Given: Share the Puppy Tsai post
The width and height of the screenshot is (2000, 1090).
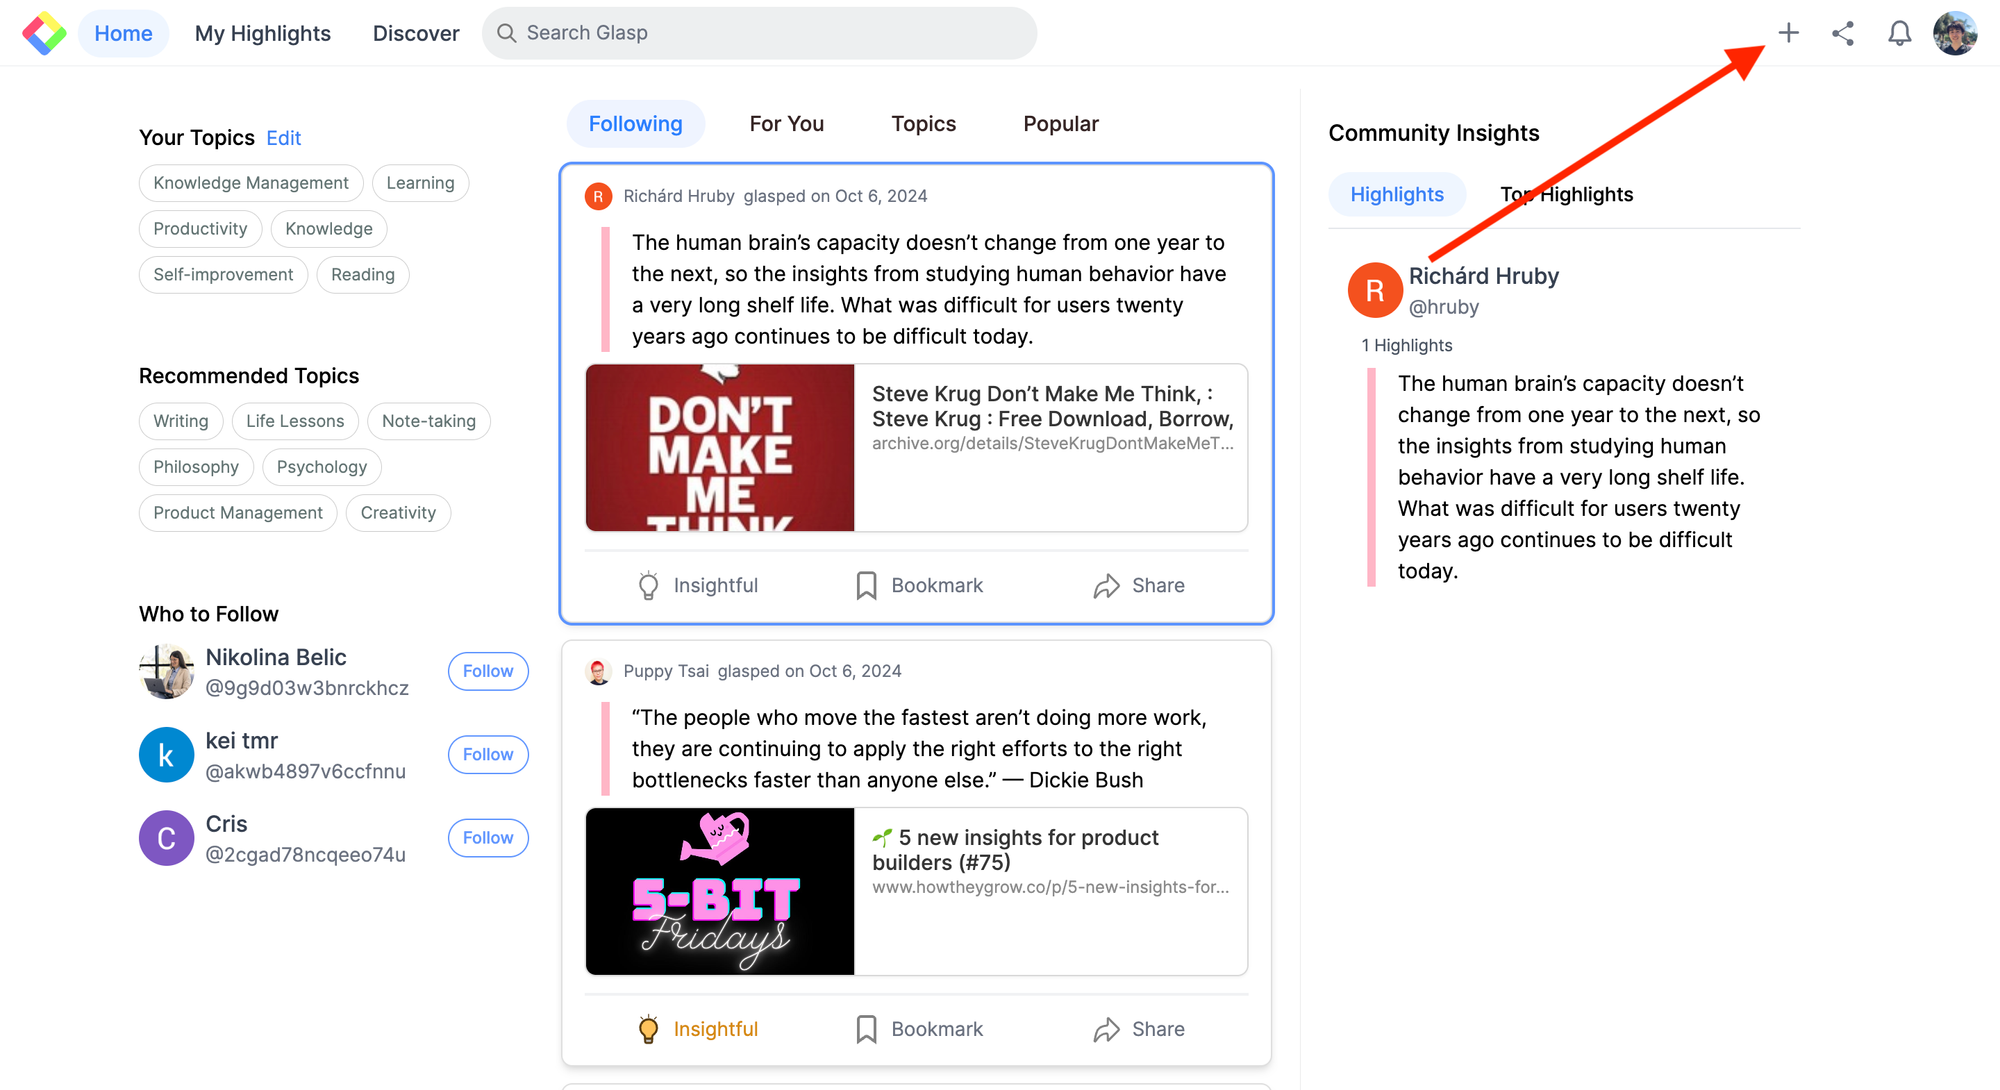Looking at the screenshot, I should click(1139, 1029).
